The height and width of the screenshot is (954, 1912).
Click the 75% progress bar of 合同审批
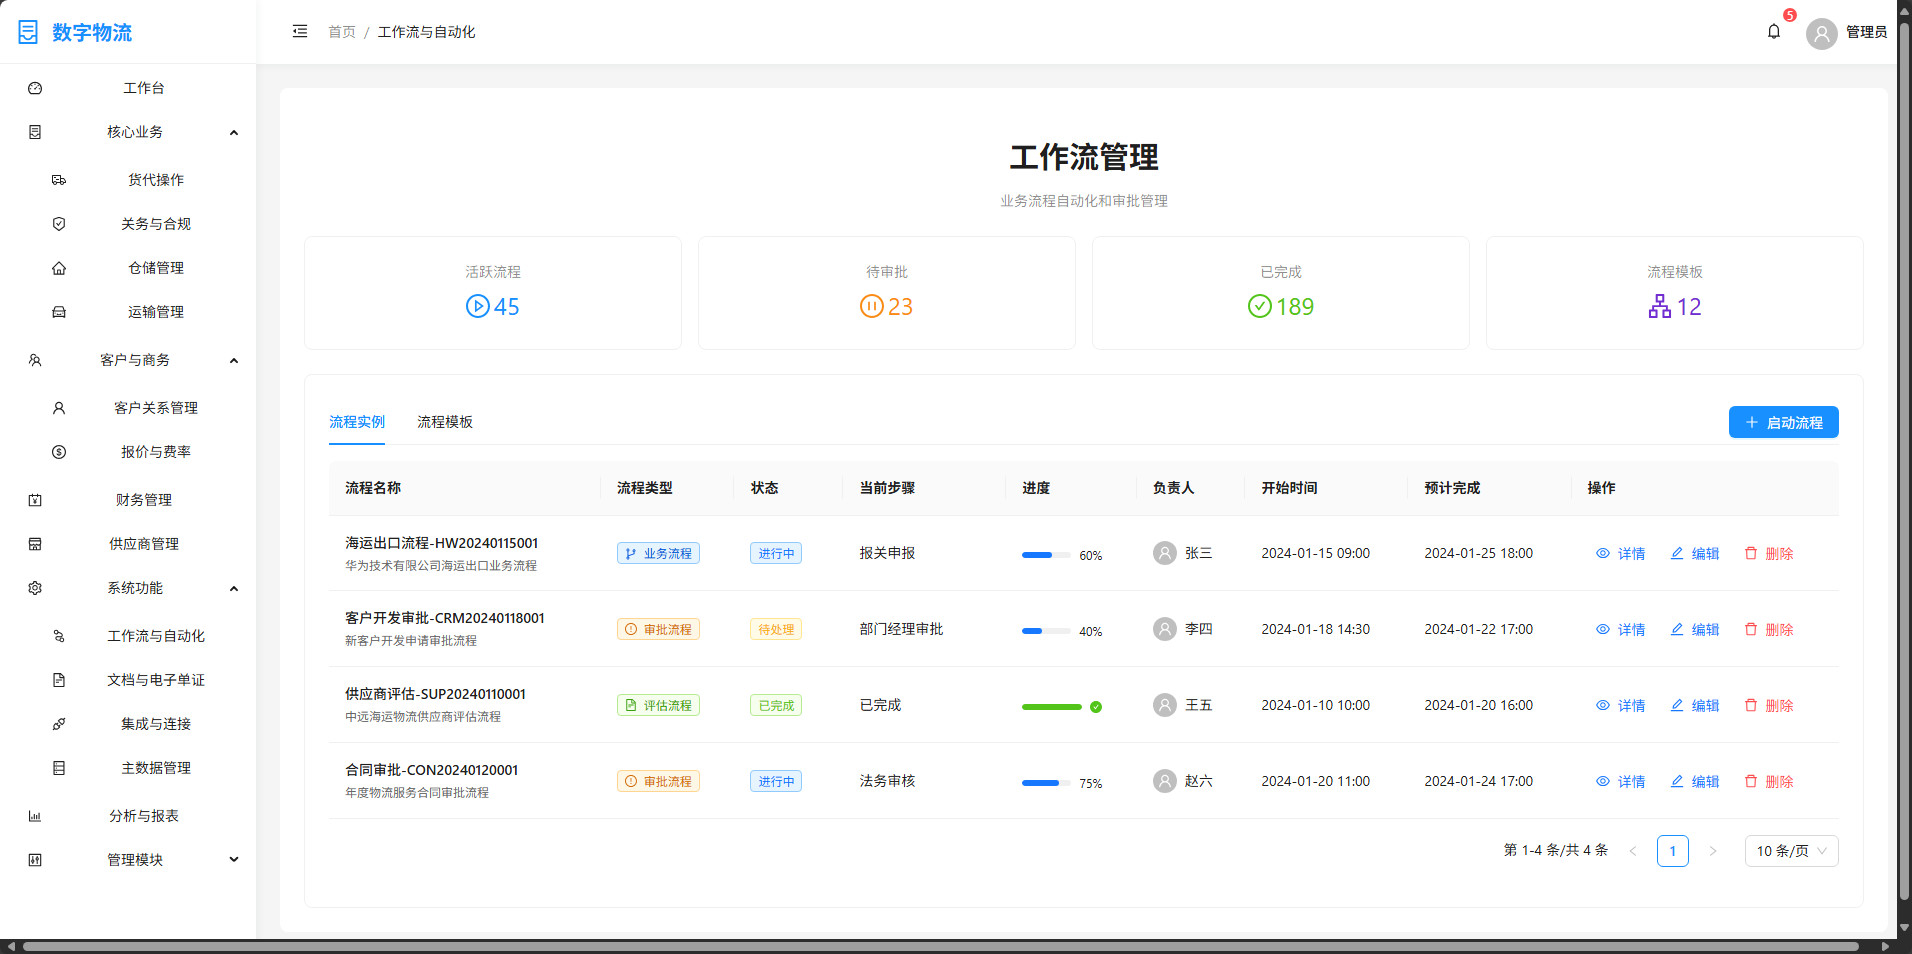pos(1043,783)
